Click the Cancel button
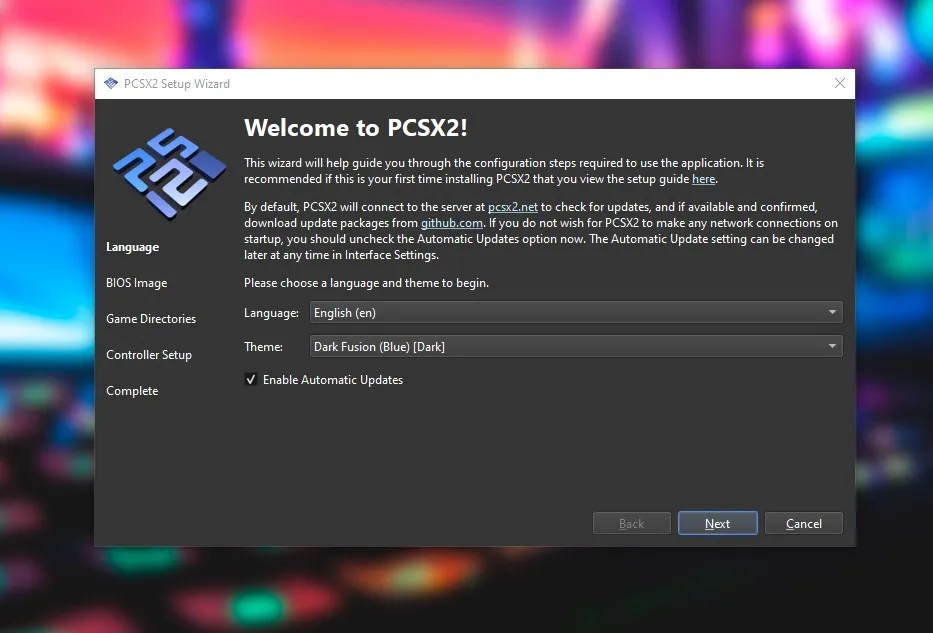Viewport: 933px width, 633px height. point(804,524)
